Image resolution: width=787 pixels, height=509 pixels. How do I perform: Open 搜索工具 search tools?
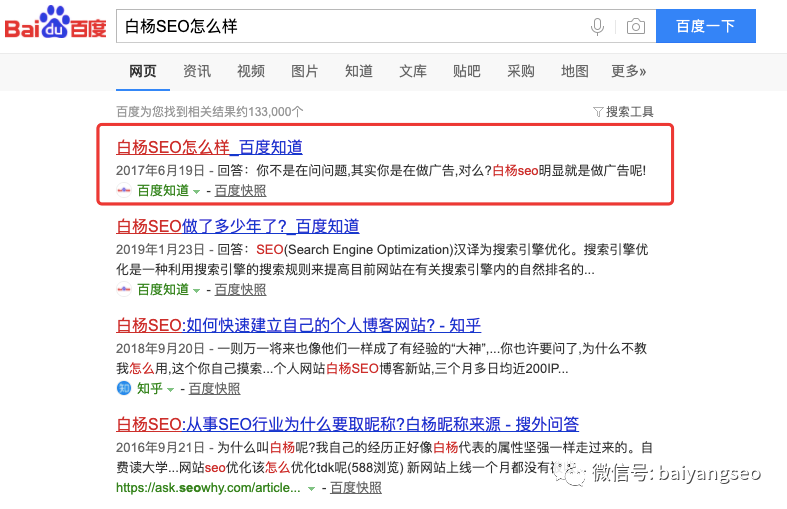tap(629, 111)
